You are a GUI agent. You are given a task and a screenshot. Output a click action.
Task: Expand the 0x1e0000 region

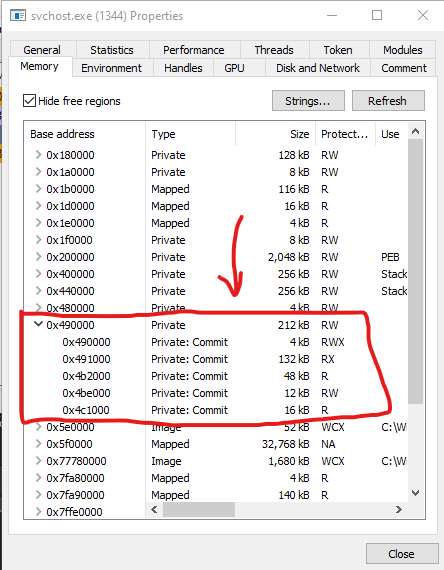[38, 223]
